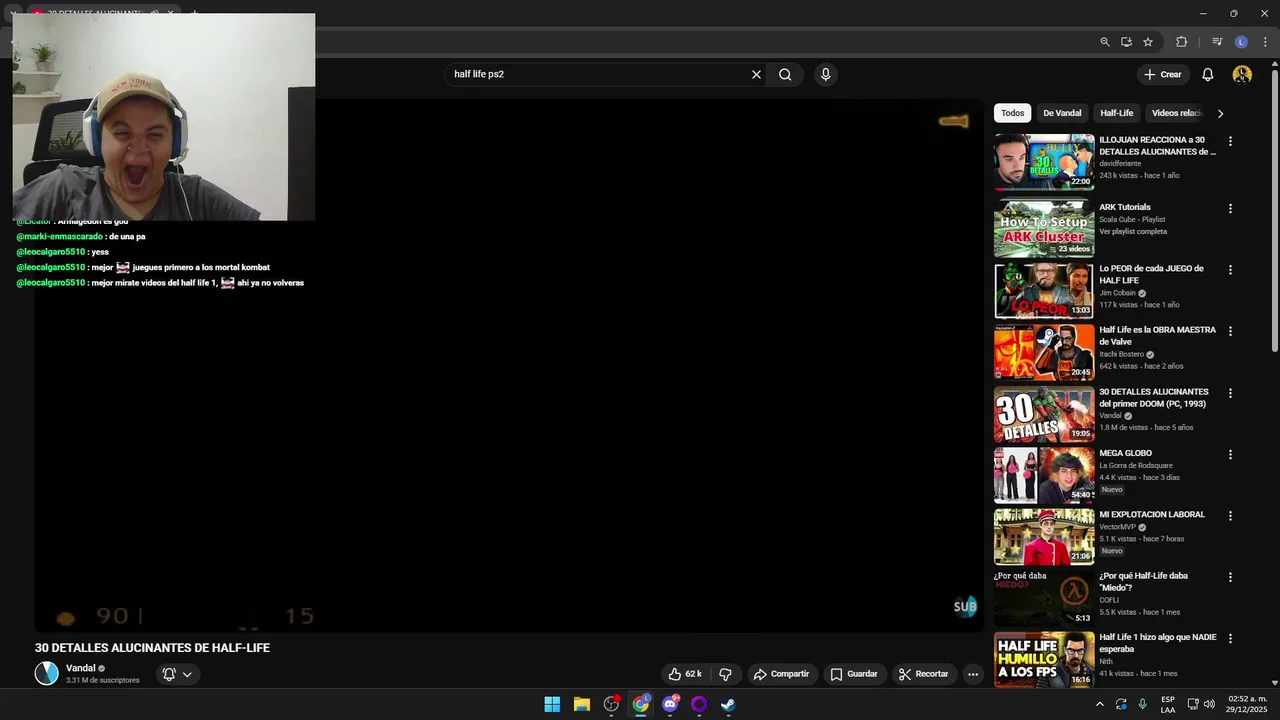Show more filter chips with arrow

tap(1220, 113)
